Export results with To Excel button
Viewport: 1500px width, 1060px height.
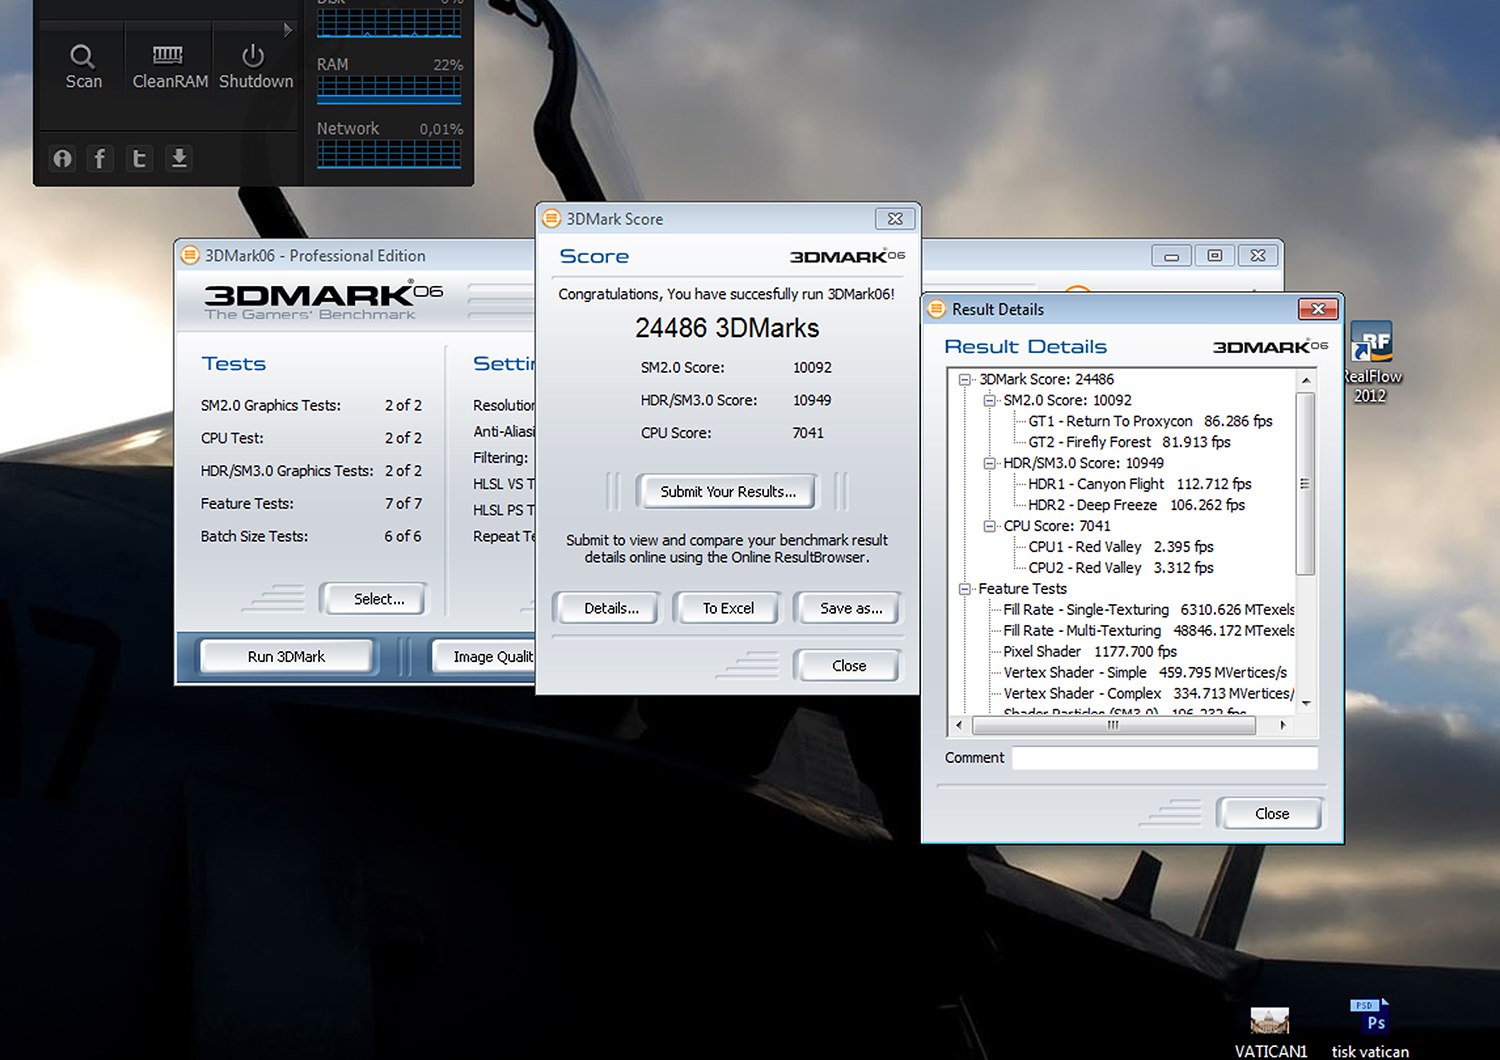(728, 608)
